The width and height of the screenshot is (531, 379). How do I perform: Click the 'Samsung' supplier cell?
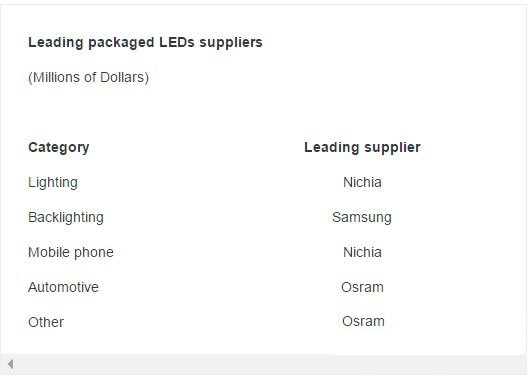362,217
